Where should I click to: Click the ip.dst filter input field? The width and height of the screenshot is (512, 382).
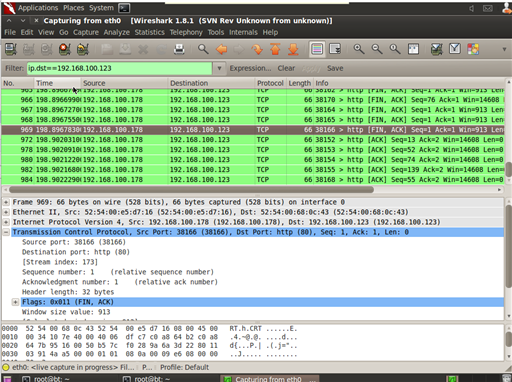click(119, 68)
